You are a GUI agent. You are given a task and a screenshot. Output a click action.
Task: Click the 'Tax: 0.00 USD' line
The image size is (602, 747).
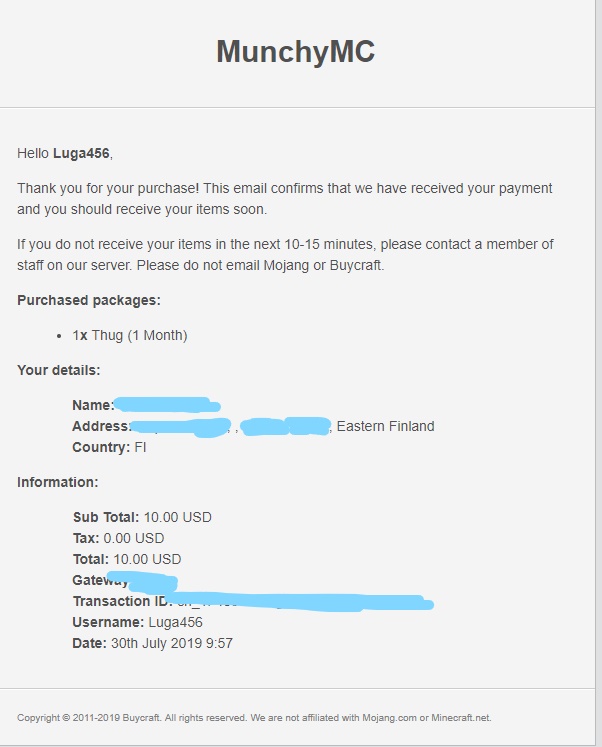[118, 538]
